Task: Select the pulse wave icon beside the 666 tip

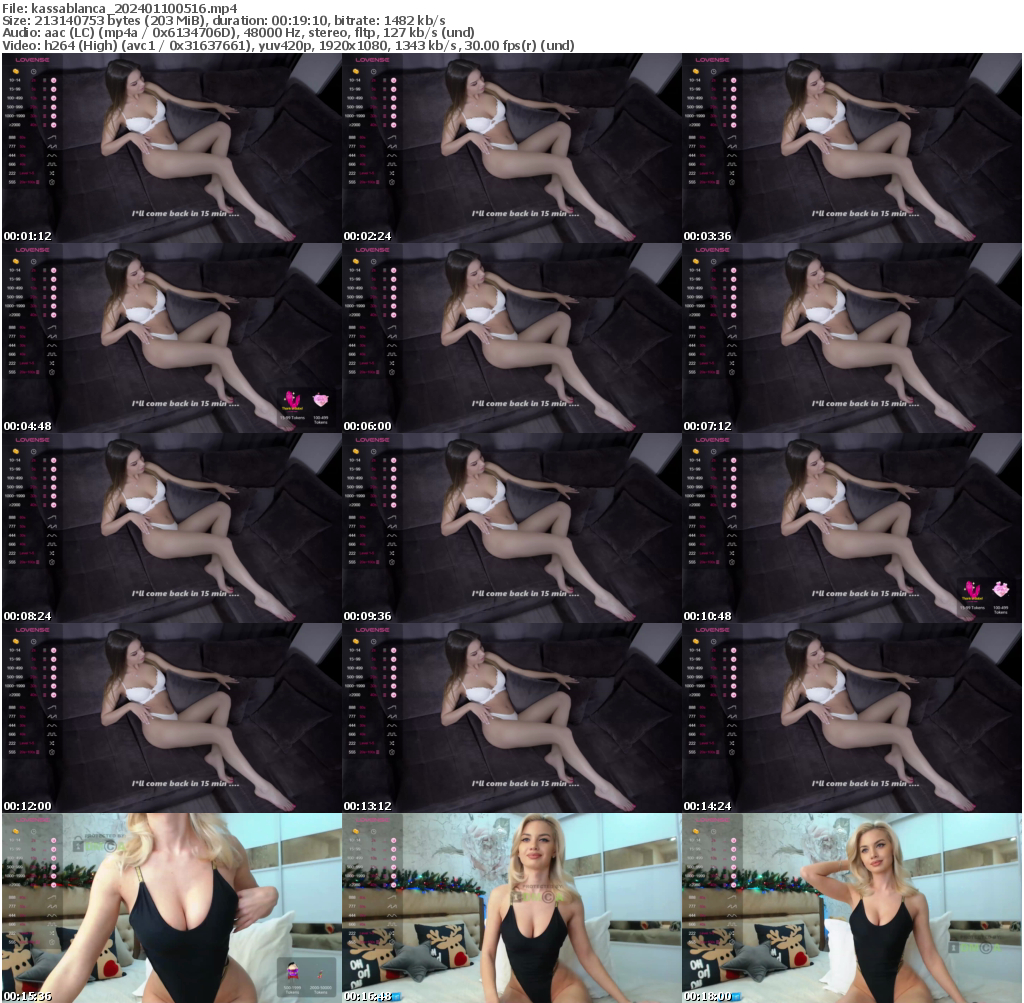Action: pyautogui.click(x=51, y=164)
